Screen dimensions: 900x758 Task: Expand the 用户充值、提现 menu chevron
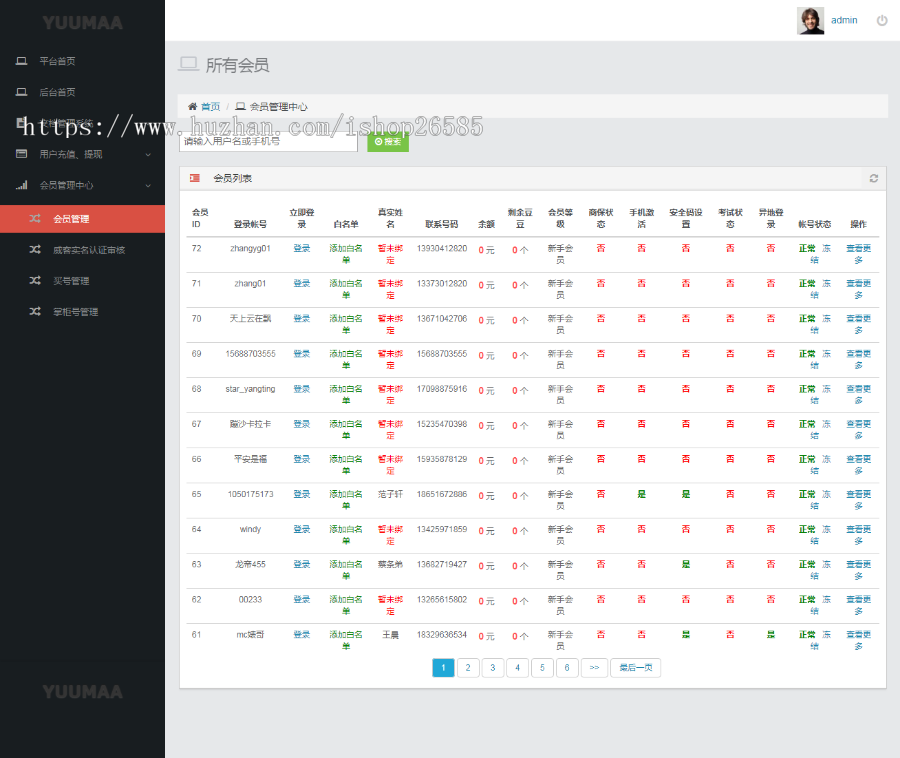click(148, 154)
